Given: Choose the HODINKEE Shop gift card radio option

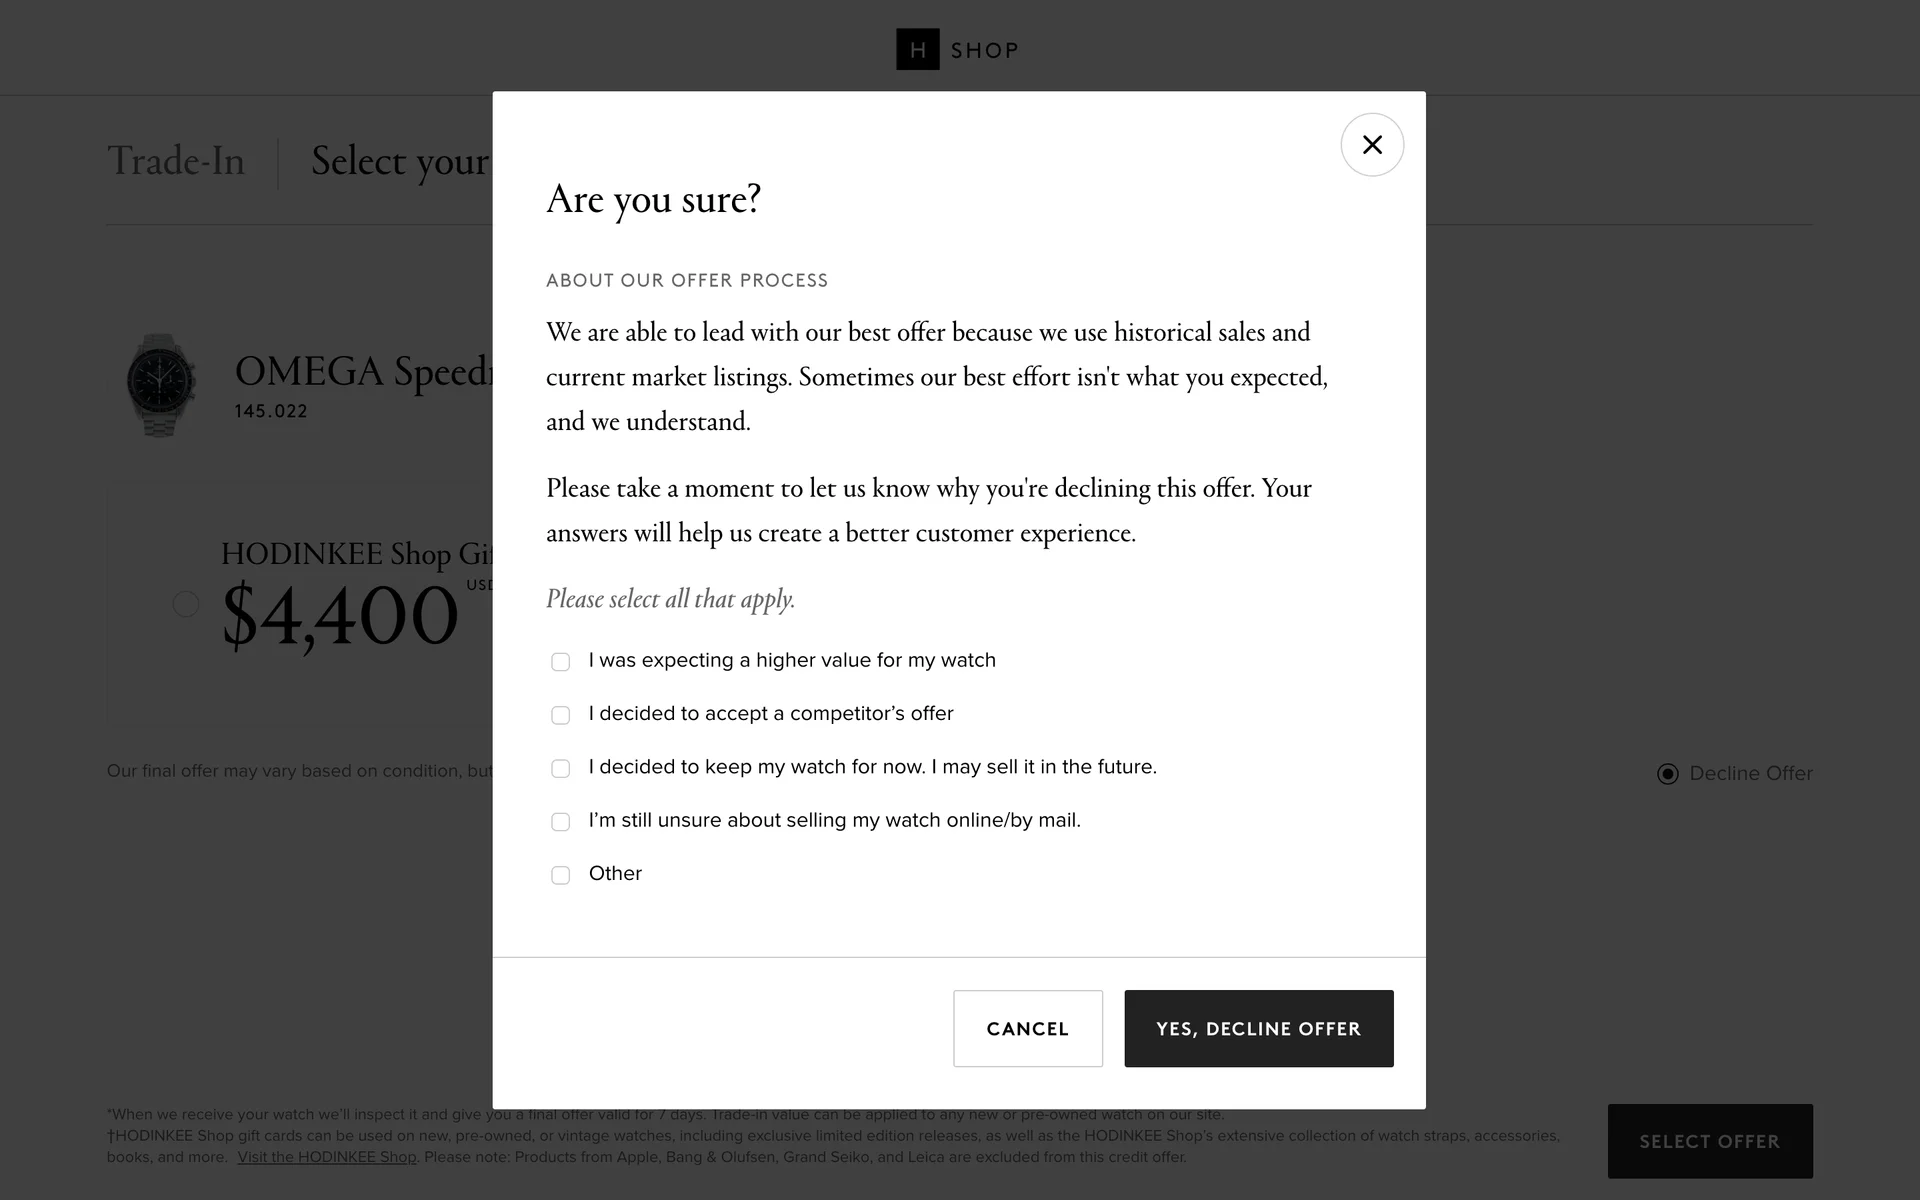Looking at the screenshot, I should [x=186, y=604].
